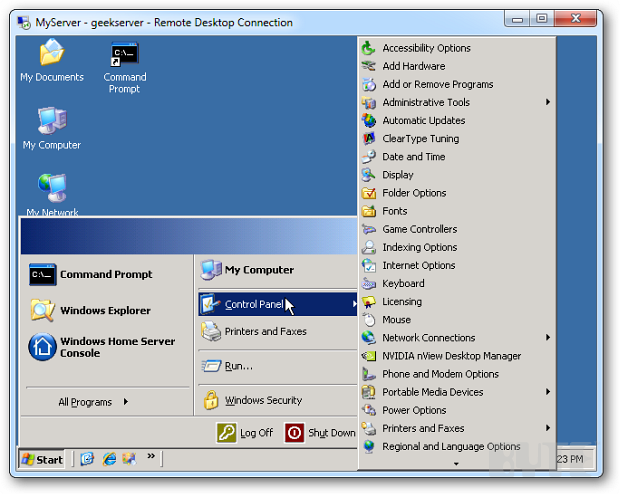
Task: Expand the All Programs arrow
Action: [126, 402]
